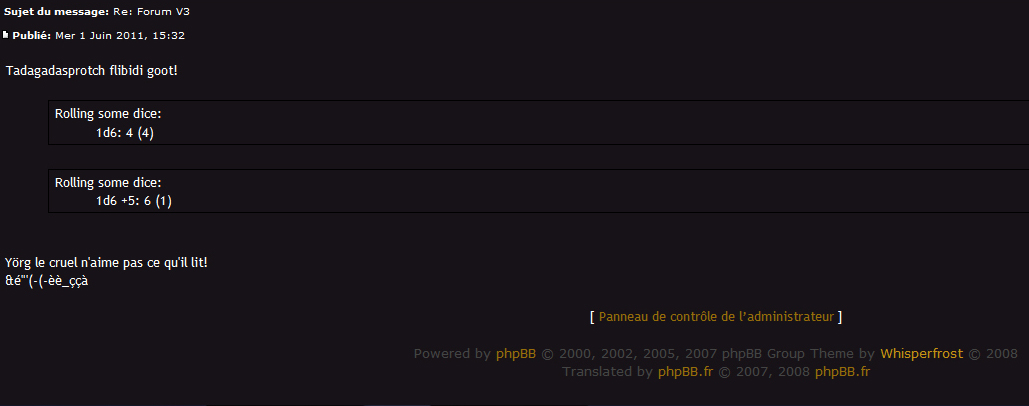
Task: Click the second Rolling some dice heading
Action: [x=108, y=183]
